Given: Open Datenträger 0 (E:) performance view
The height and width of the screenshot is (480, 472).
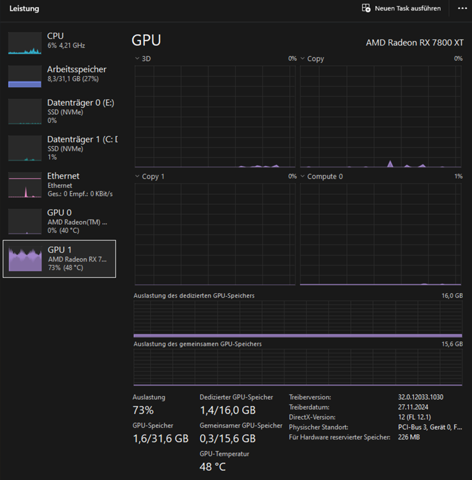Looking at the screenshot, I should click(62, 111).
